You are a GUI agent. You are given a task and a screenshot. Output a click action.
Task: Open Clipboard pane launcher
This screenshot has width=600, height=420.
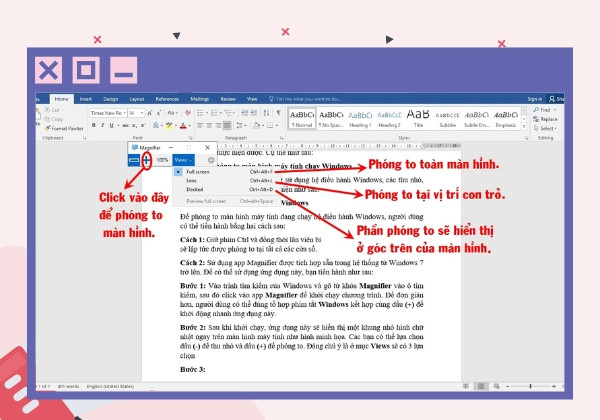[84, 138]
